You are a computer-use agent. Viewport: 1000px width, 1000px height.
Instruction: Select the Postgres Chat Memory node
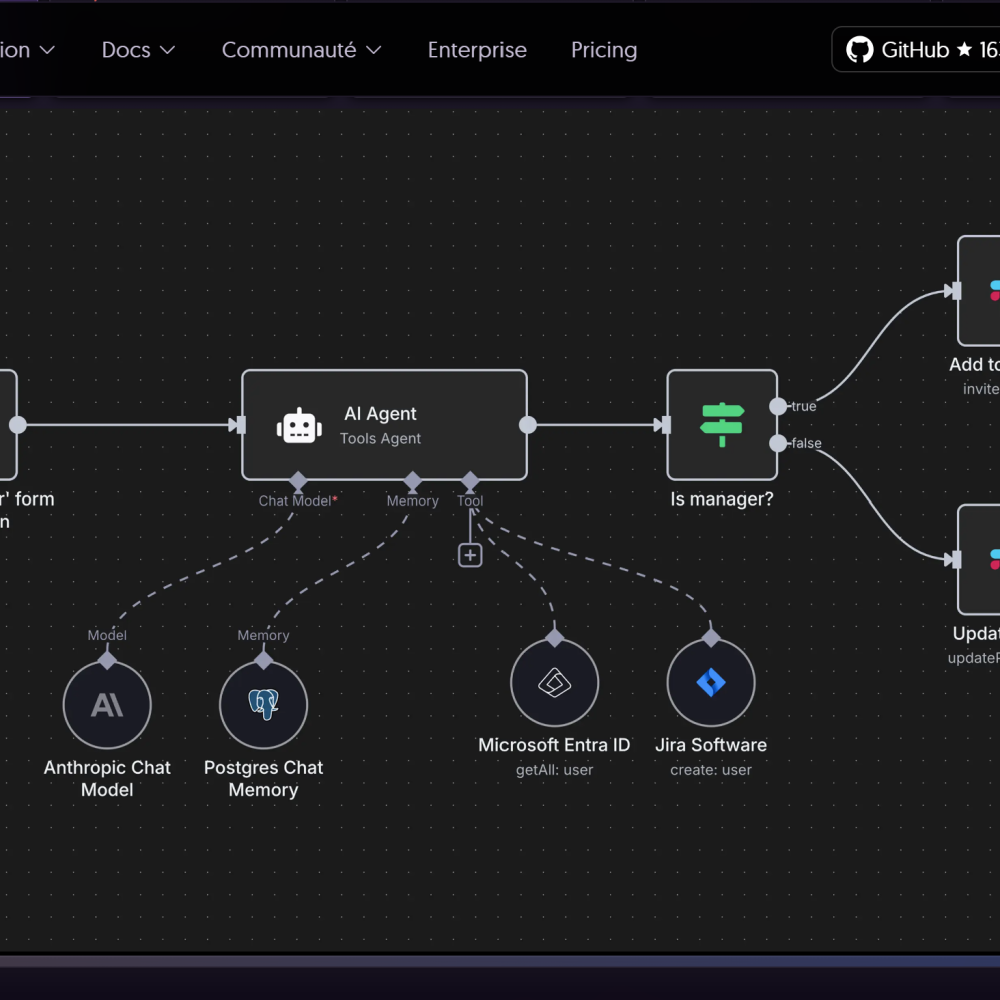pos(263,705)
